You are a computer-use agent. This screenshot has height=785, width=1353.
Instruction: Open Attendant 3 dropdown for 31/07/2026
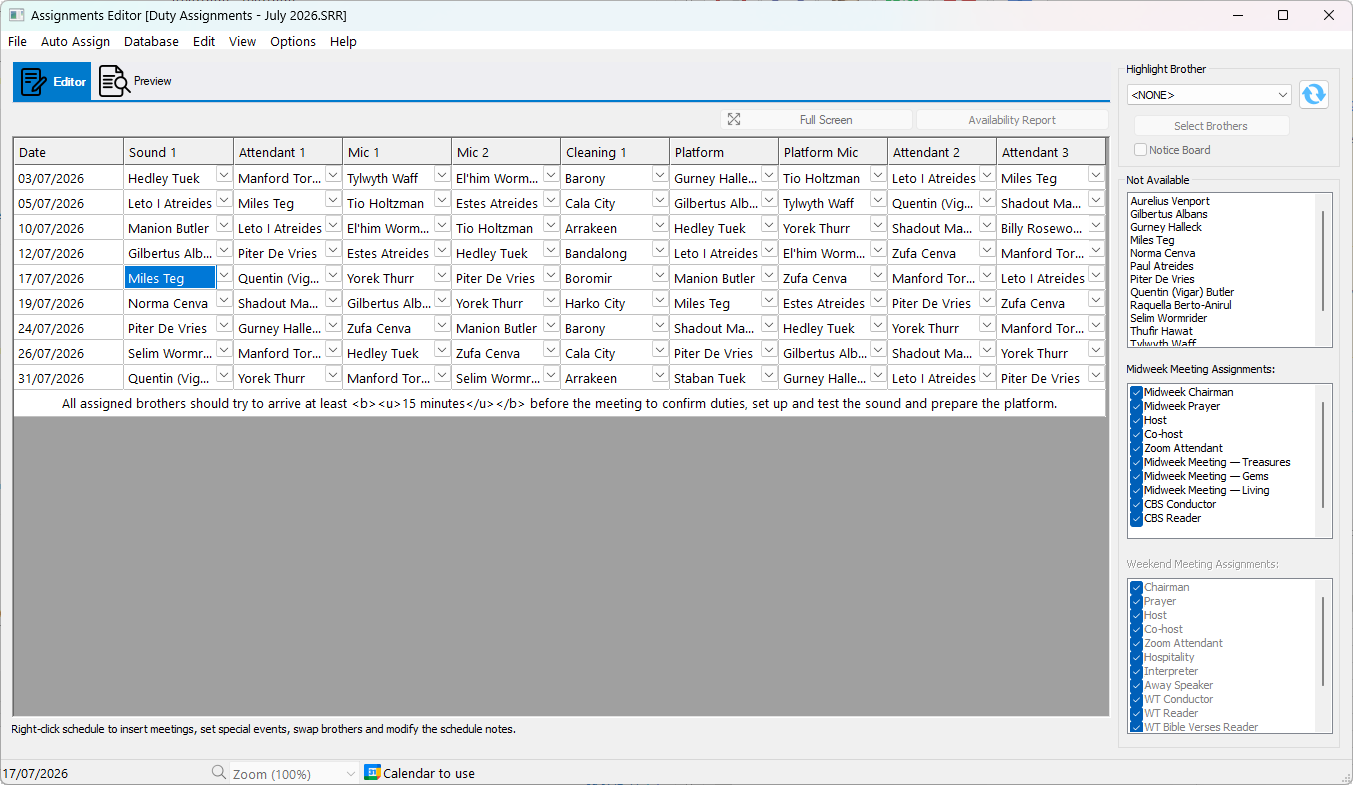pyautogui.click(x=1096, y=375)
